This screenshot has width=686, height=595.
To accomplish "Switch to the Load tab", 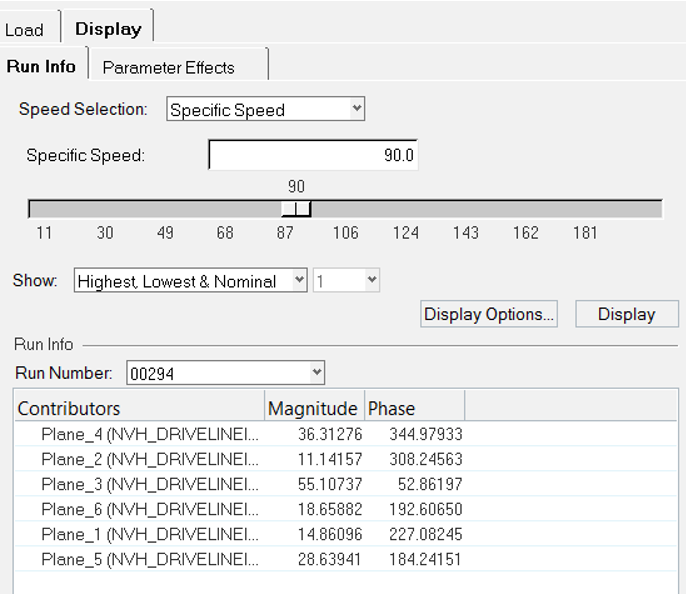I will coord(25,29).
